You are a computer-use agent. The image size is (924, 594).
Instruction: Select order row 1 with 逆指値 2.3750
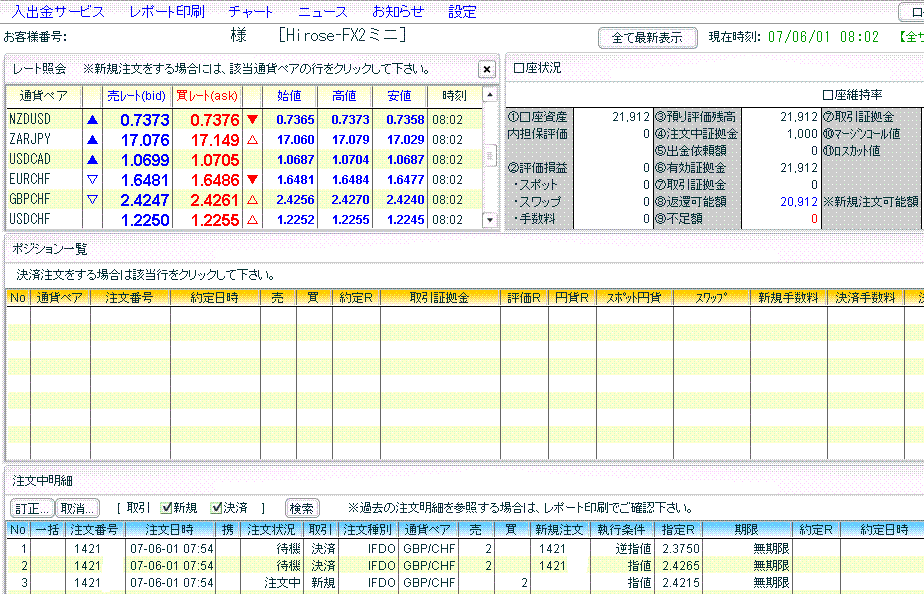[465, 549]
